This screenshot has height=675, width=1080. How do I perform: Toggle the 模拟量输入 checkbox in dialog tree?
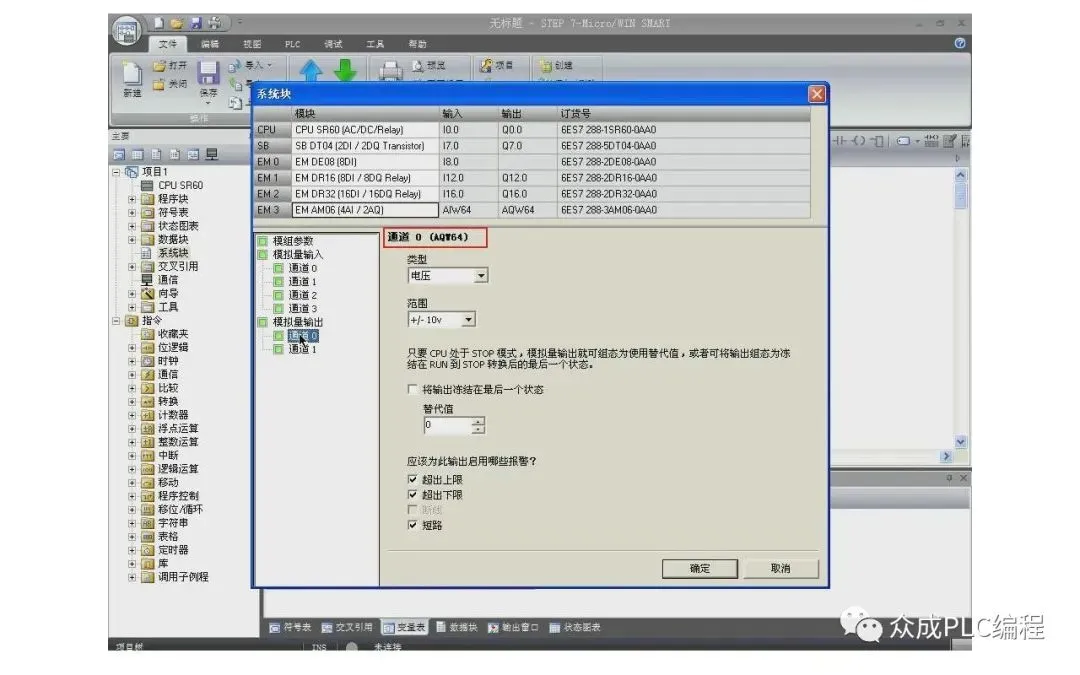[262, 254]
